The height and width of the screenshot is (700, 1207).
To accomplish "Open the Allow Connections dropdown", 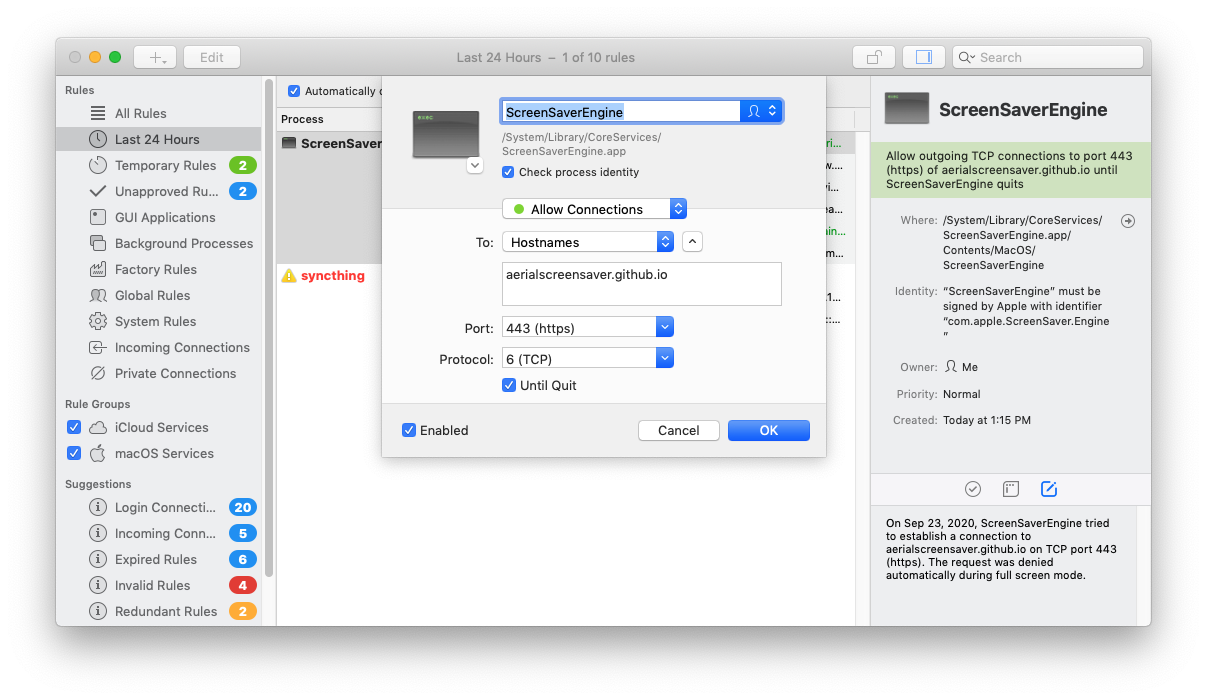I will (x=594, y=209).
